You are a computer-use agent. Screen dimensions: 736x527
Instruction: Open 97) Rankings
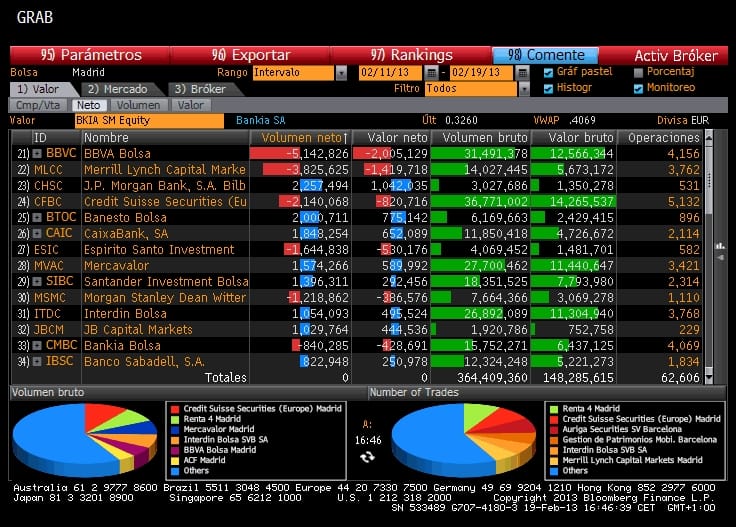click(x=412, y=55)
